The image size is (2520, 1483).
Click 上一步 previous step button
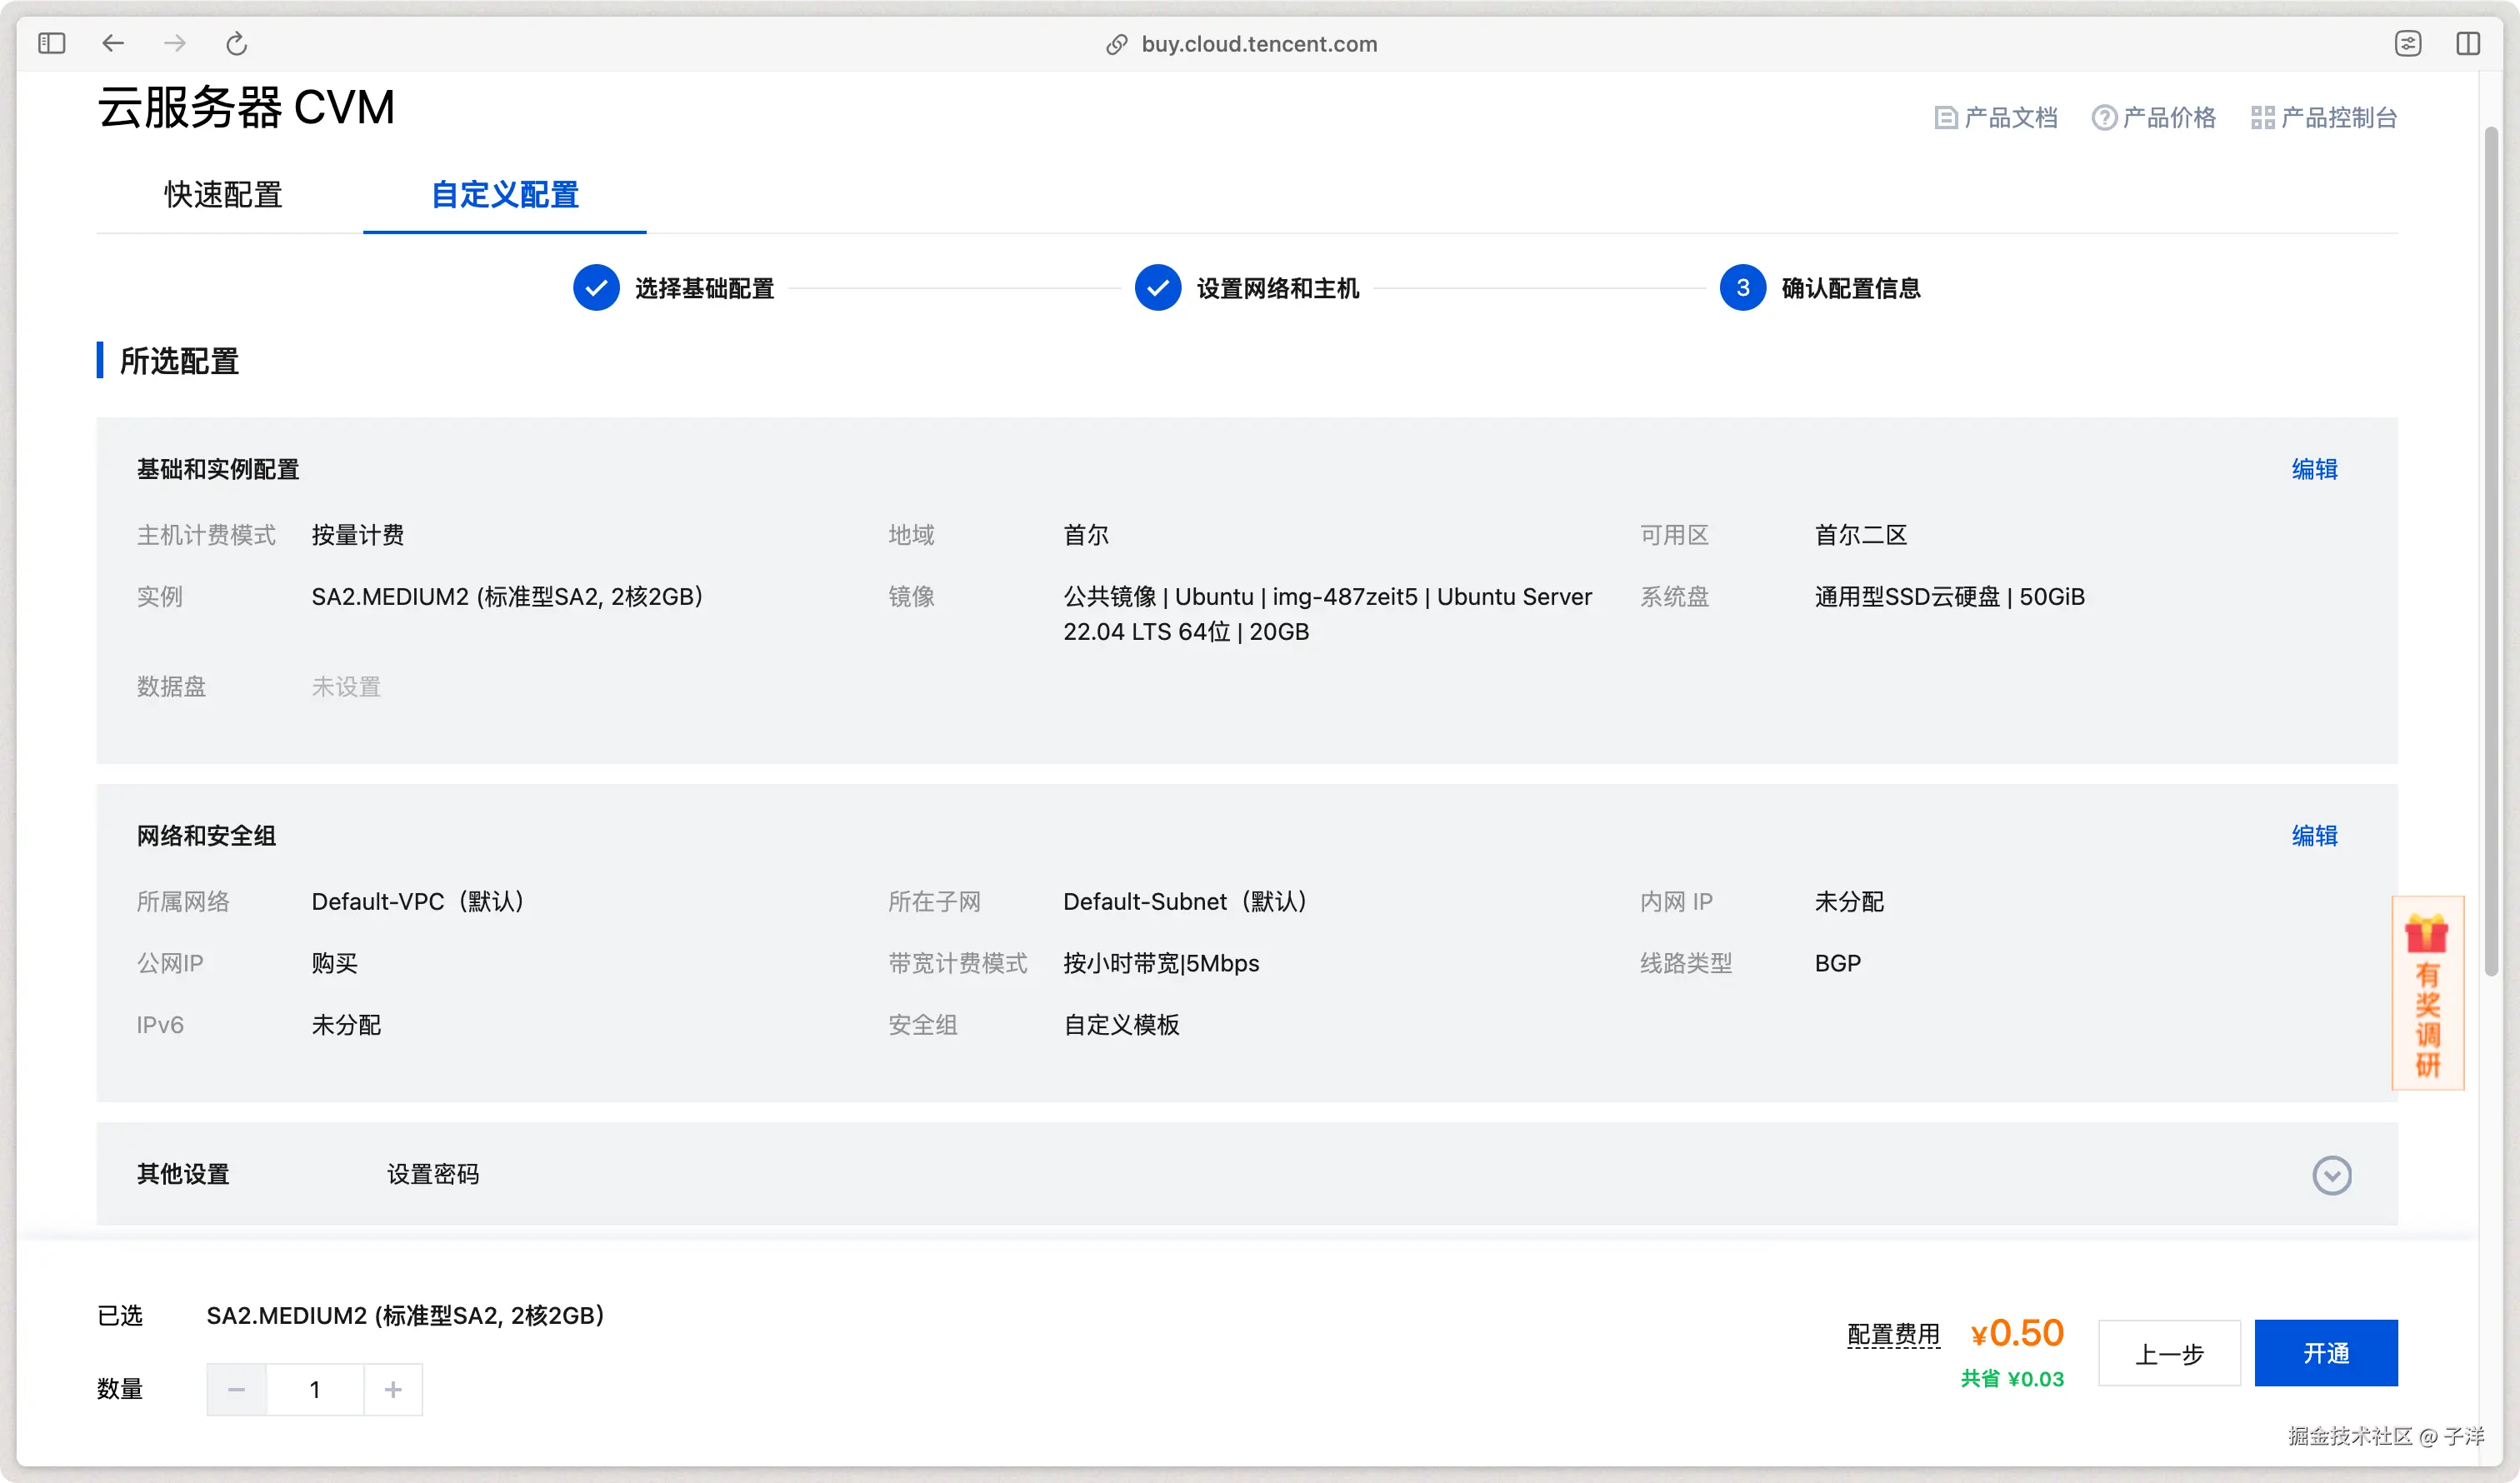pyautogui.click(x=2168, y=1353)
